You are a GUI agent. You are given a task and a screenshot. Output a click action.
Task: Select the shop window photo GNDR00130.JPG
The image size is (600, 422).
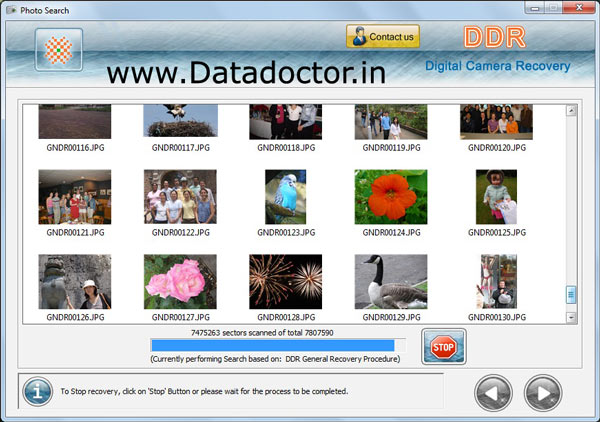(x=496, y=282)
